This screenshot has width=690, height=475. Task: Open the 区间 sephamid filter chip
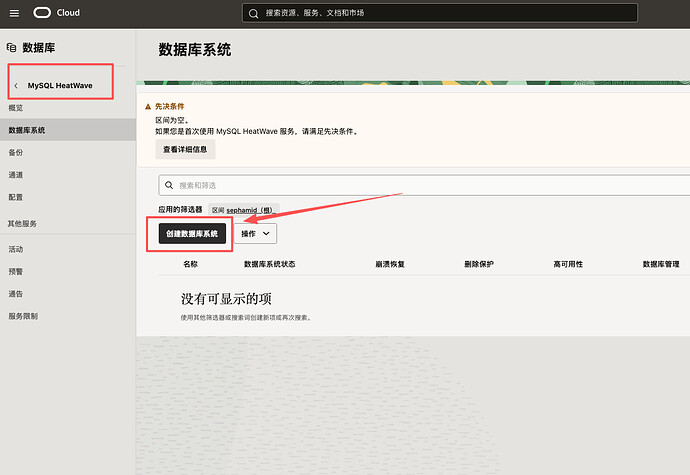[x=243, y=211]
